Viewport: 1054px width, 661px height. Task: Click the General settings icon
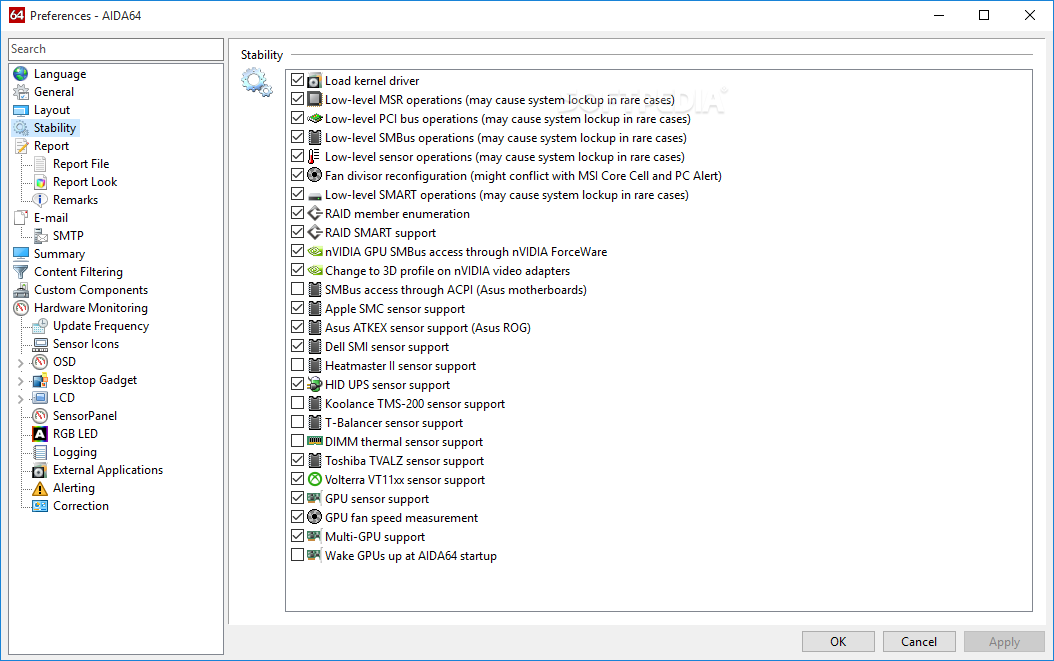point(21,92)
